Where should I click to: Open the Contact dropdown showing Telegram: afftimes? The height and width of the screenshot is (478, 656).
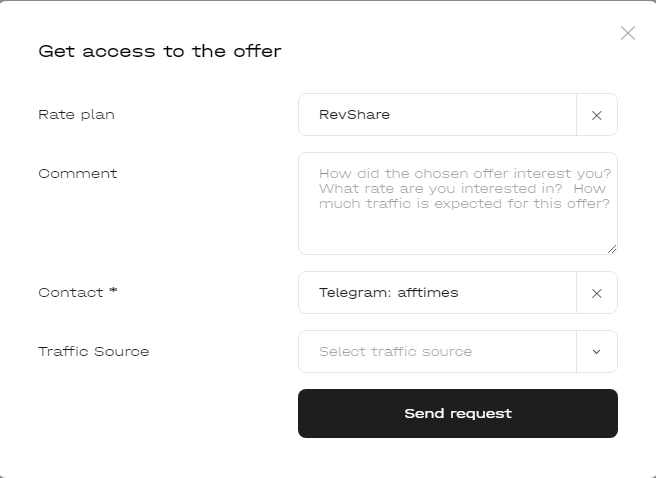pos(437,293)
